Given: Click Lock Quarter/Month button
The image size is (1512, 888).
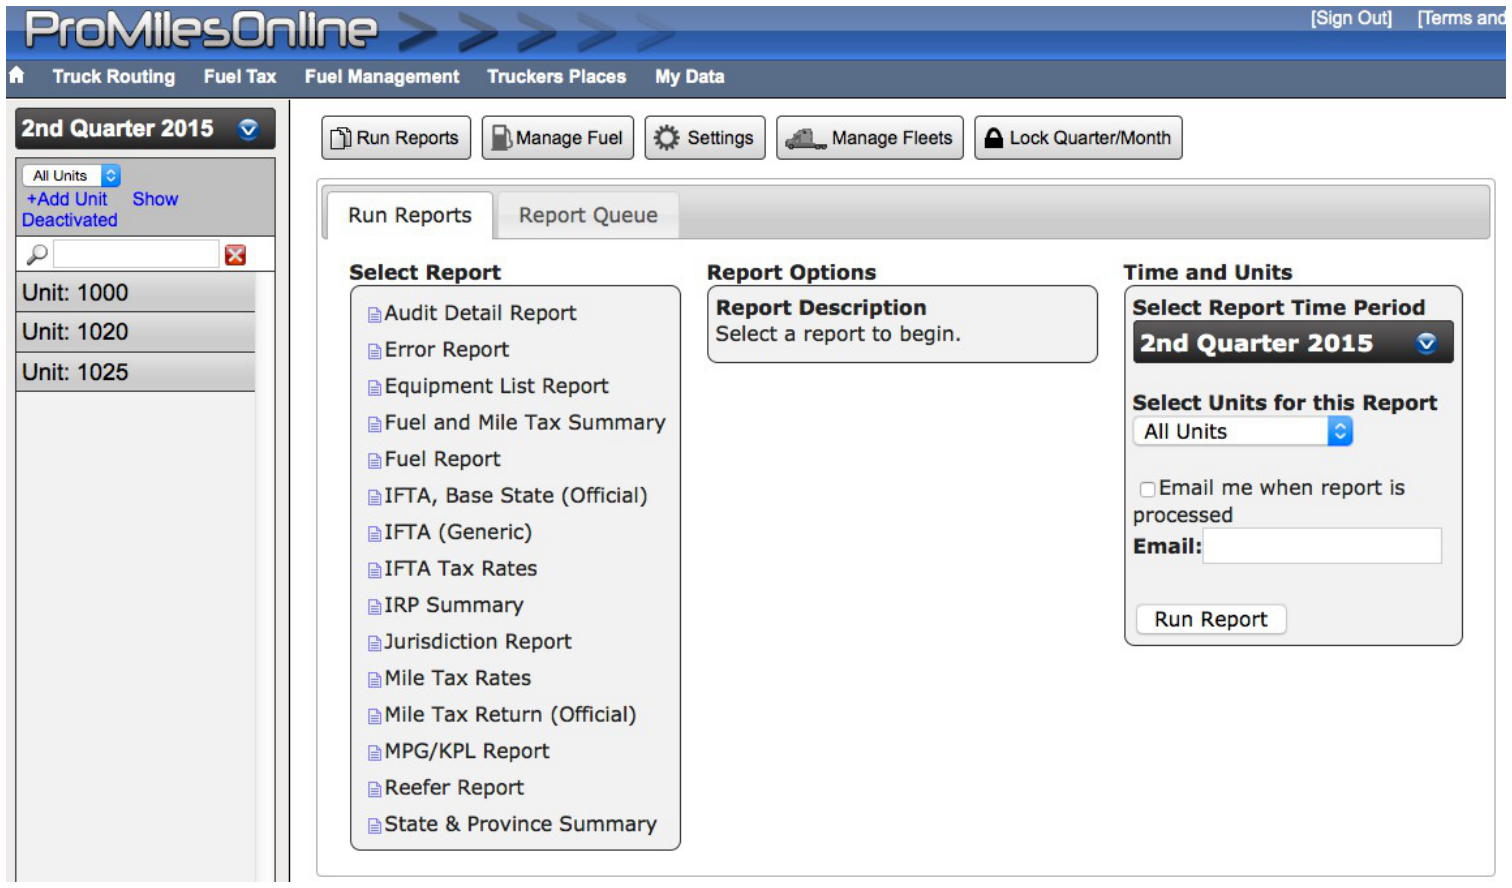Looking at the screenshot, I should click(1078, 138).
